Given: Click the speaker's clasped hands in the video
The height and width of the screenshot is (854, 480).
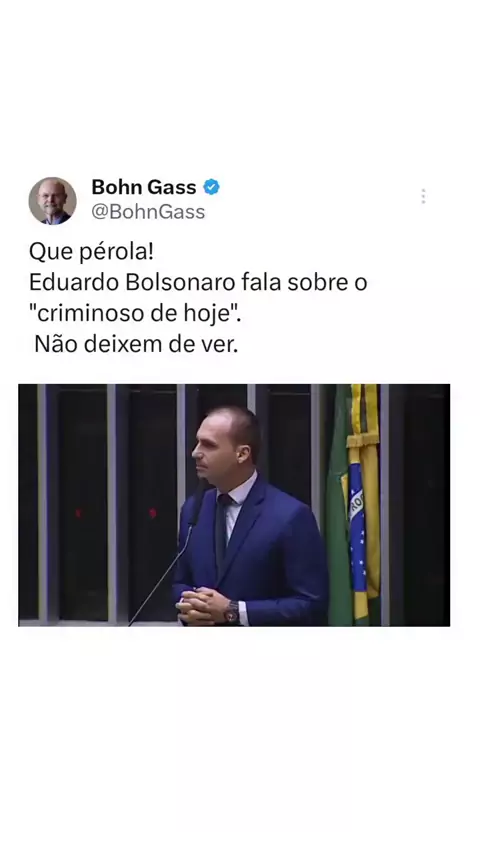Looking at the screenshot, I should tap(198, 607).
